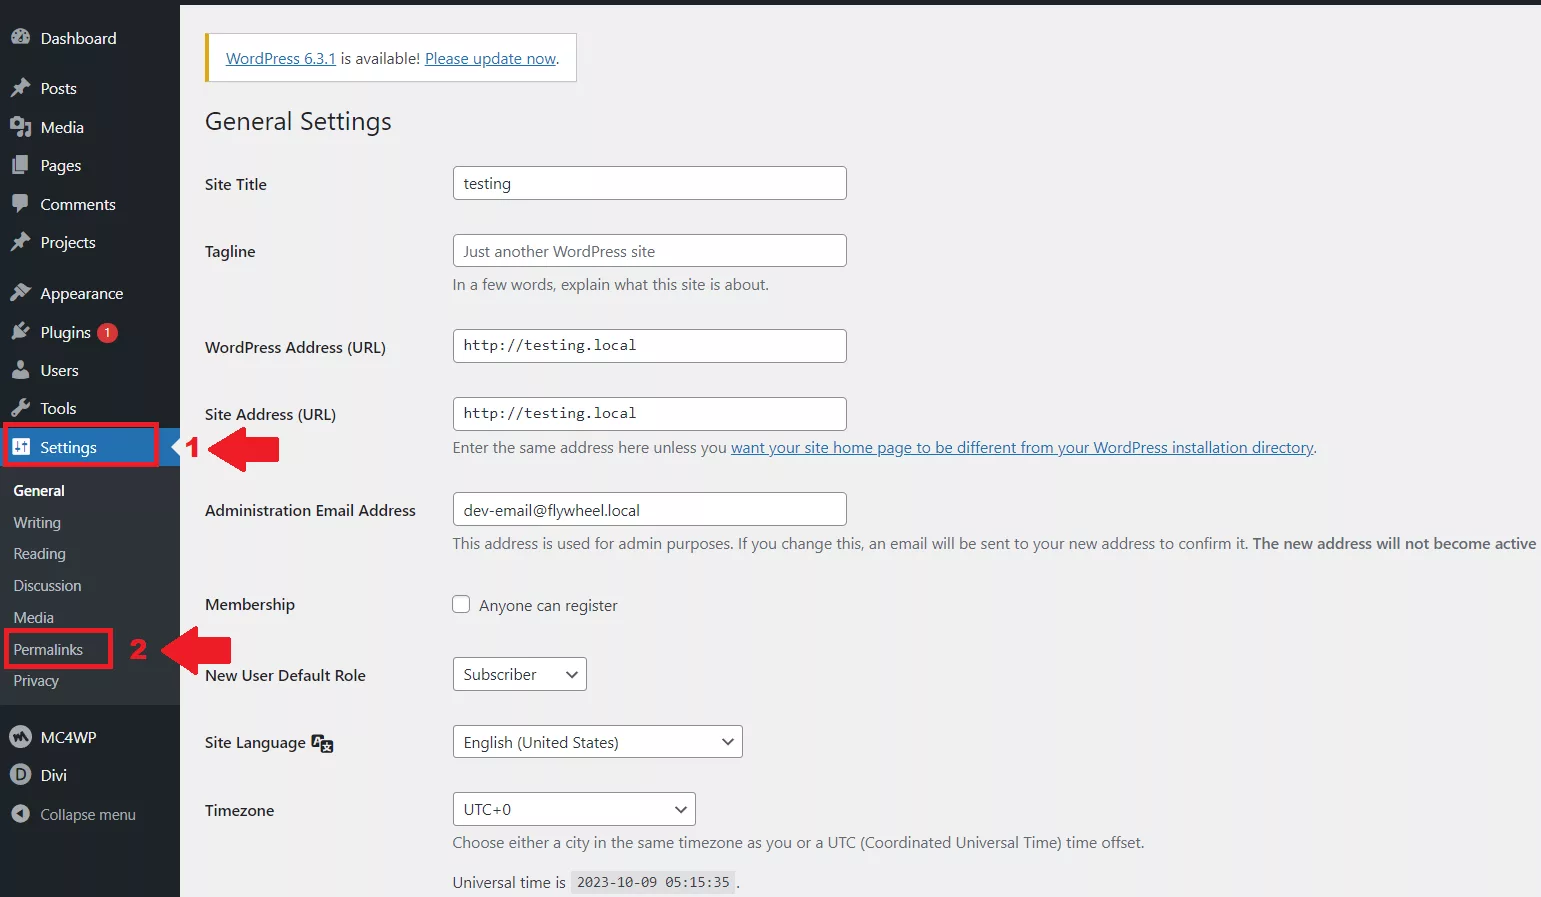This screenshot has width=1541, height=897.
Task: Open Reading settings submenu
Action: point(39,554)
